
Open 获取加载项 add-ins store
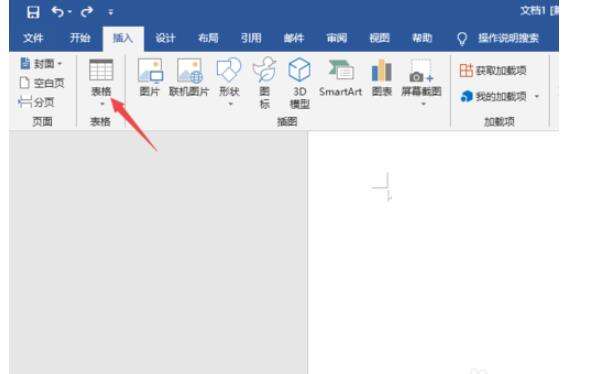pyautogui.click(x=493, y=70)
